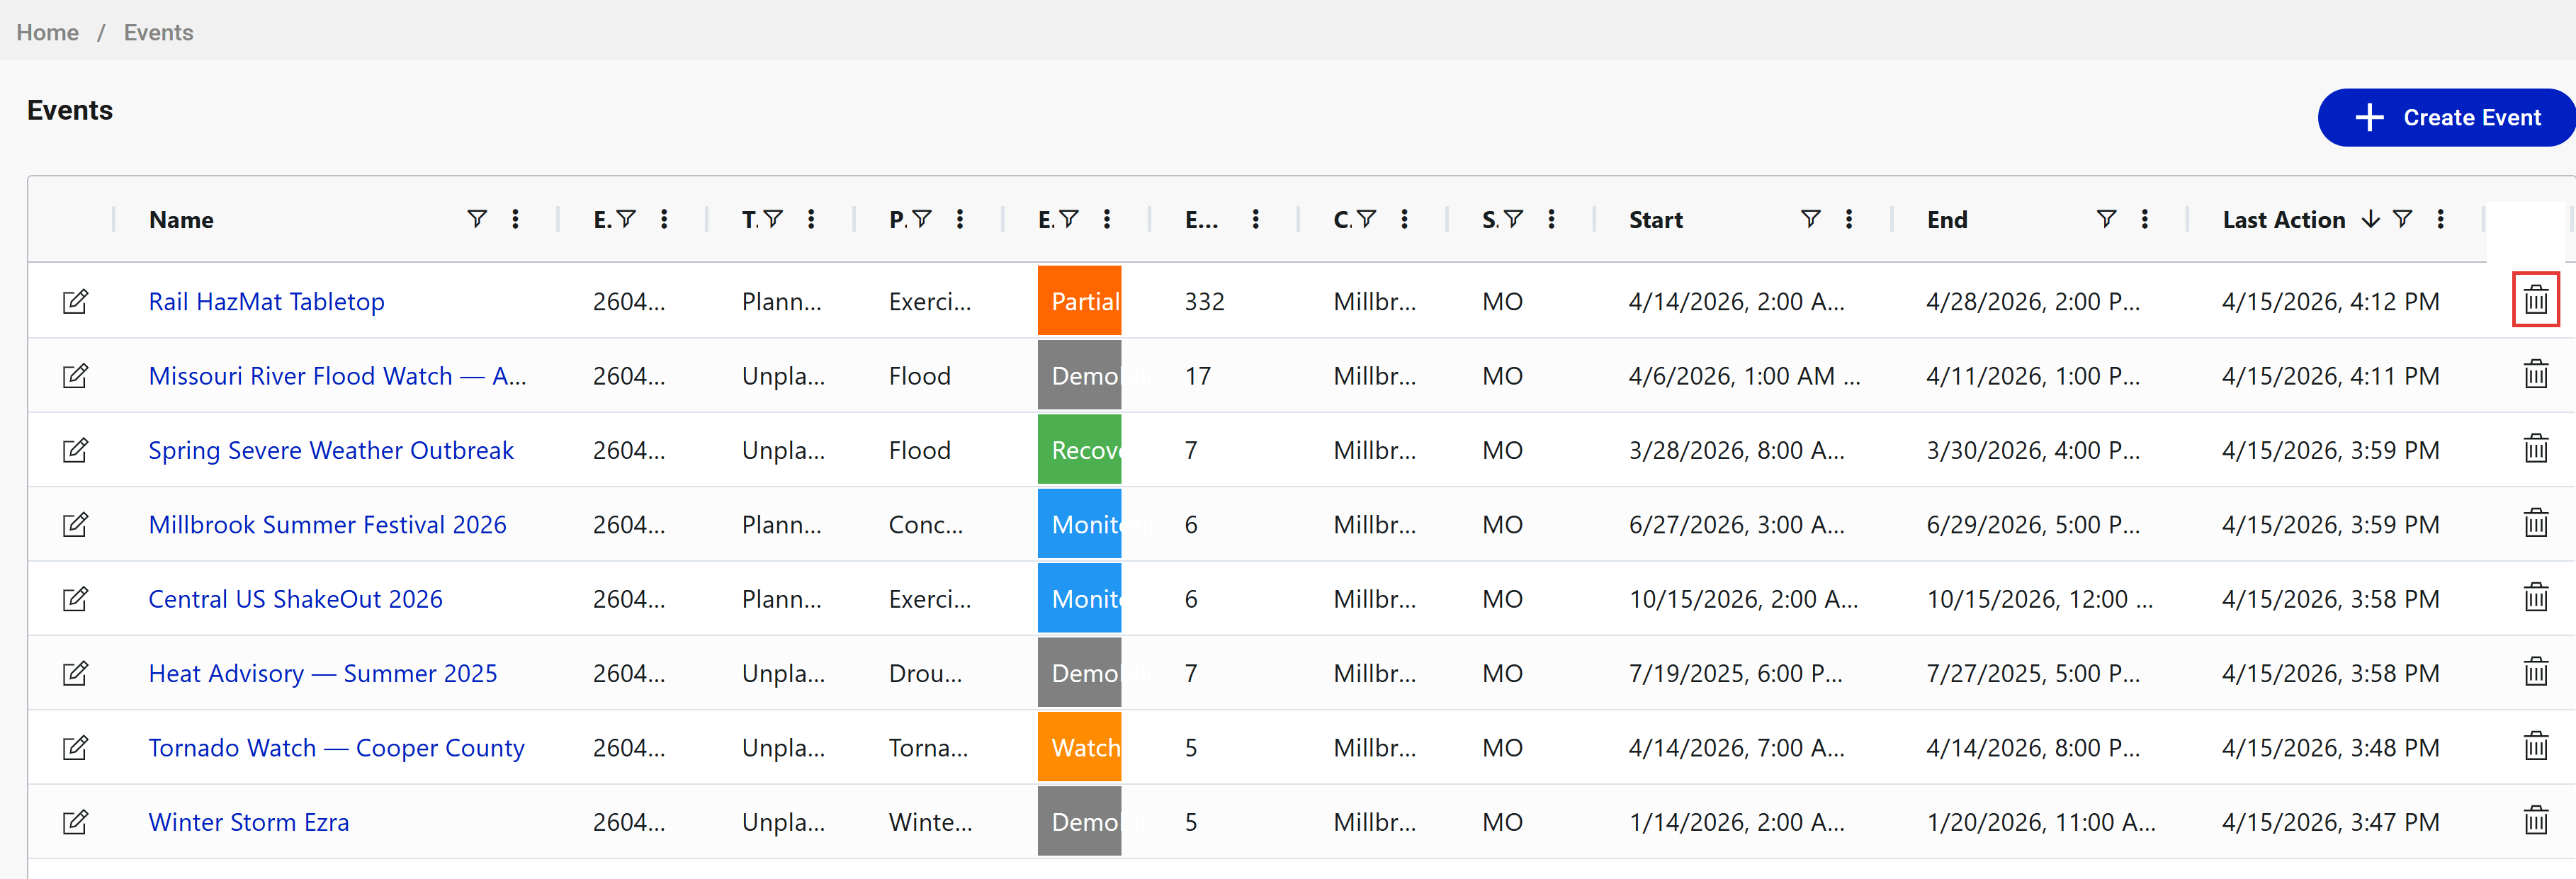Delete the Rail HazMat Tabletop event
Viewport: 2576px width, 879px height.
[2535, 299]
